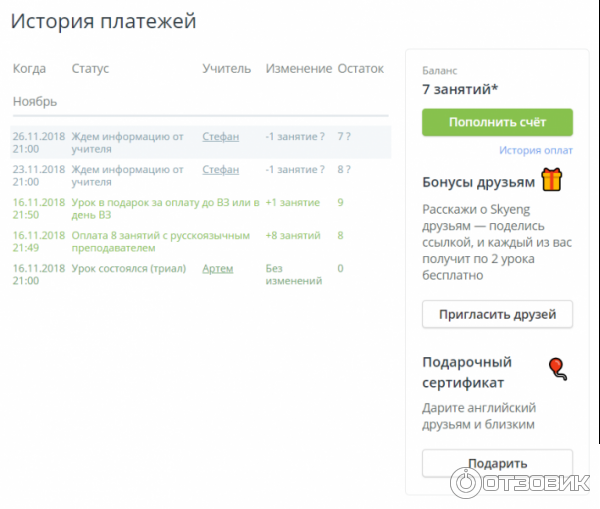
Task: Click the Учитель column header
Action: [x=226, y=69]
